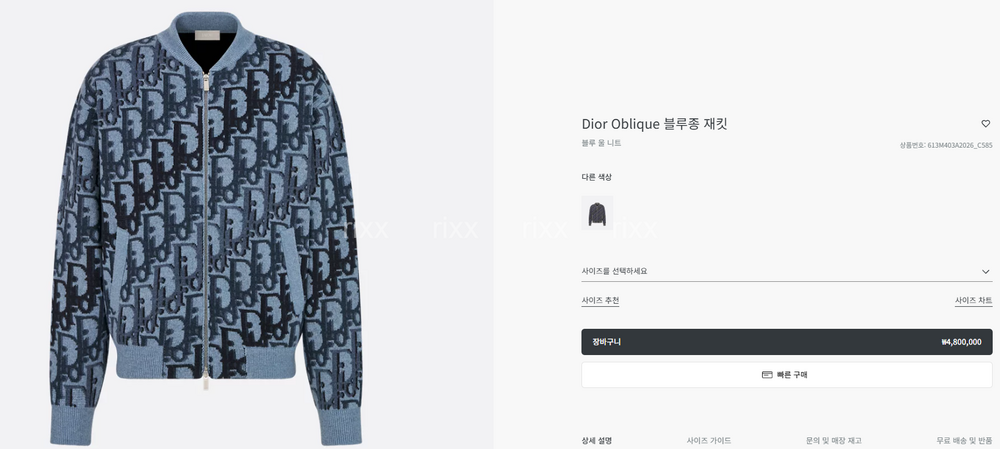Switch to the 사이즈 가이드 tab
1000x449 pixels.
709,441
